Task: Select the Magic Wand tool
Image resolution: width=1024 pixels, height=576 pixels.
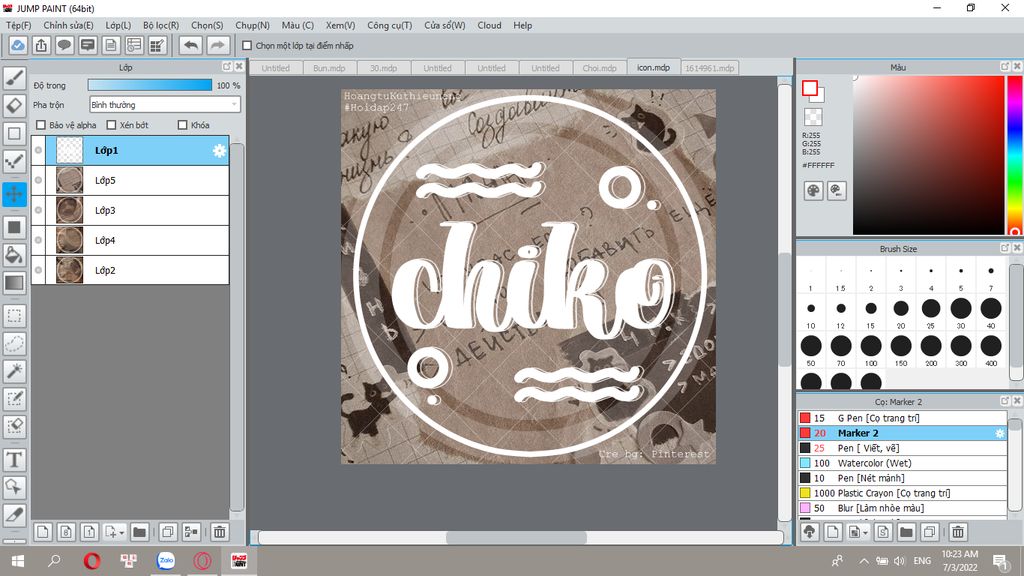Action: click(14, 371)
